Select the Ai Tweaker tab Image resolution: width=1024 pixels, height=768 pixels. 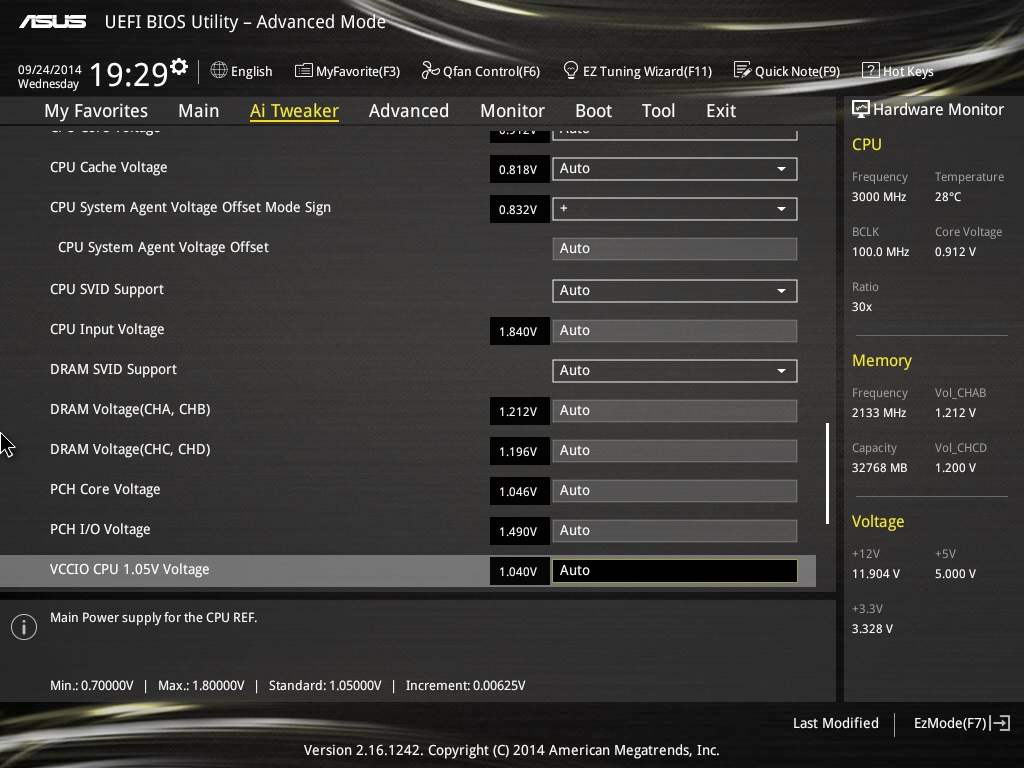(294, 111)
